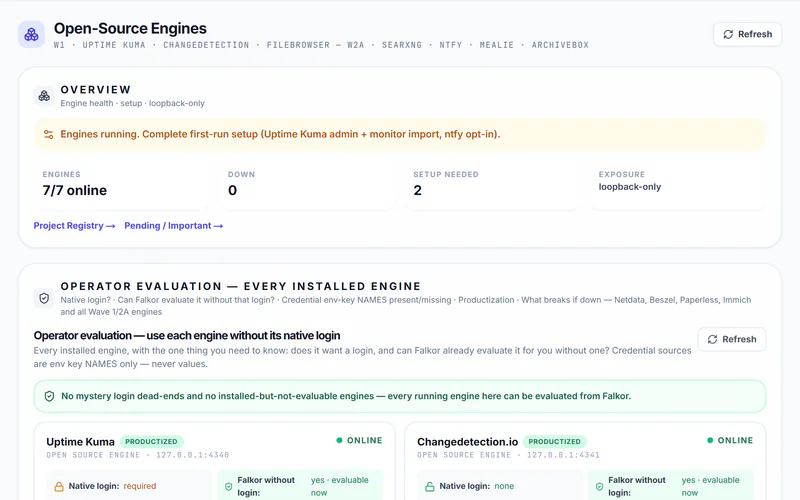
Task: Click shield icon next to Changedetection.io Falkor login
Action: click(x=599, y=487)
